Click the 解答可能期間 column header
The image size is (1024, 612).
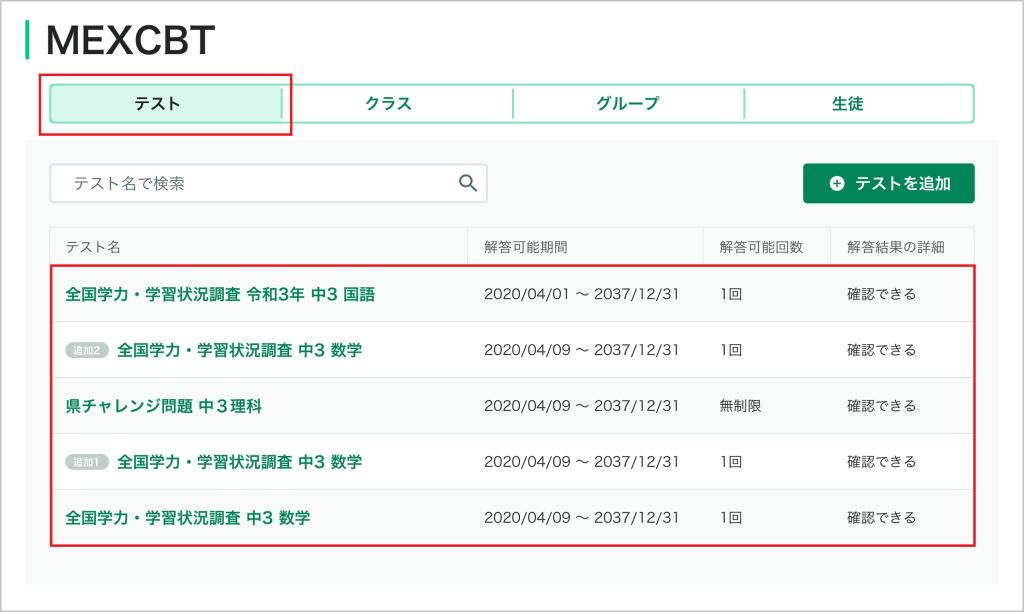526,247
